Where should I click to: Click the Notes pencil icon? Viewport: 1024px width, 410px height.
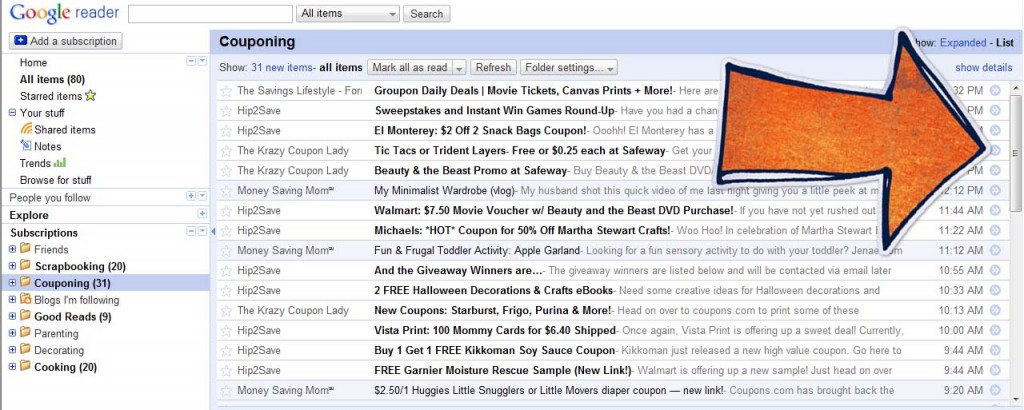[26, 146]
